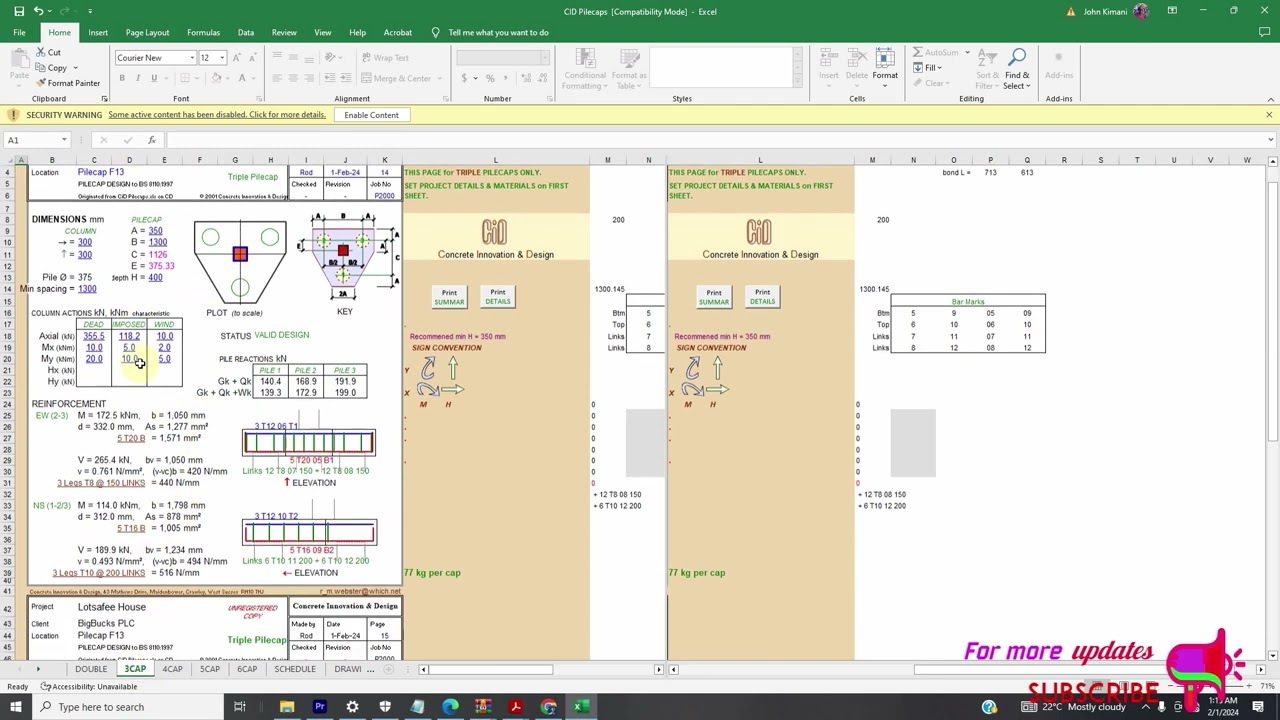Open the File menu
Image resolution: width=1280 pixels, height=720 pixels.
pyautogui.click(x=19, y=32)
